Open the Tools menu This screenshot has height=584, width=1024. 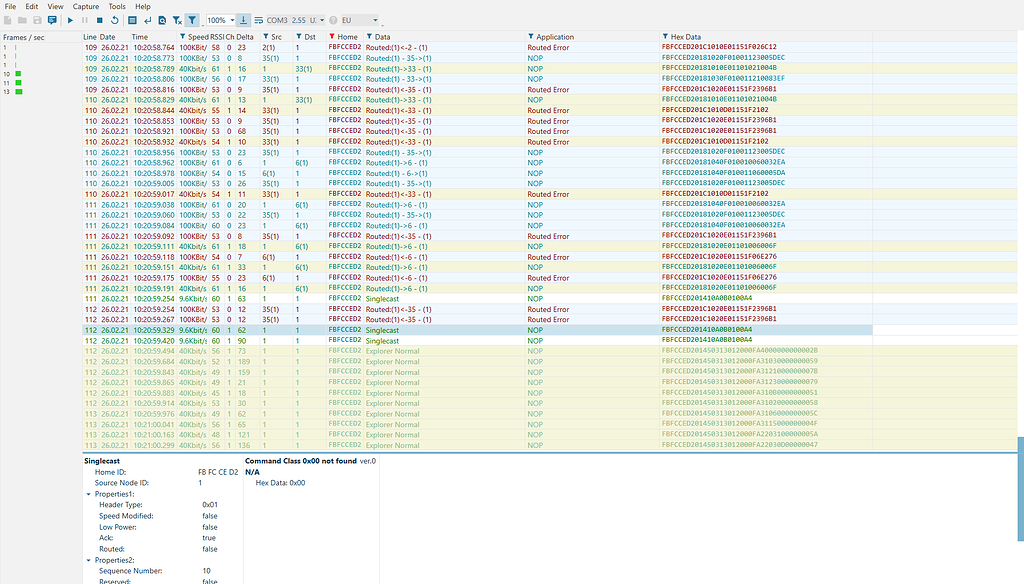tap(117, 6)
